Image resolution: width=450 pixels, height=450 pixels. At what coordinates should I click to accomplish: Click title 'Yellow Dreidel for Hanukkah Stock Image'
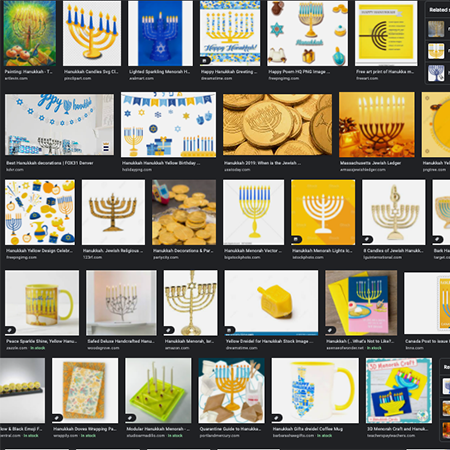(269, 341)
